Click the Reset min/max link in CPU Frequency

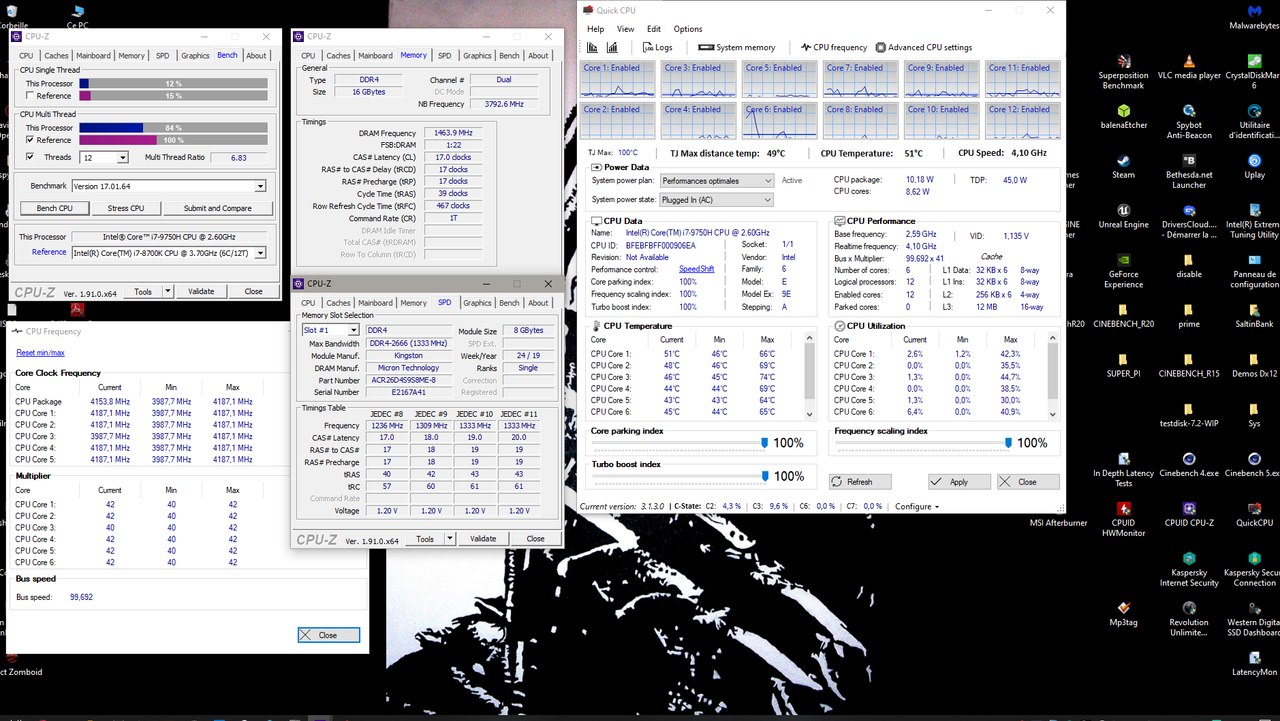click(40, 353)
